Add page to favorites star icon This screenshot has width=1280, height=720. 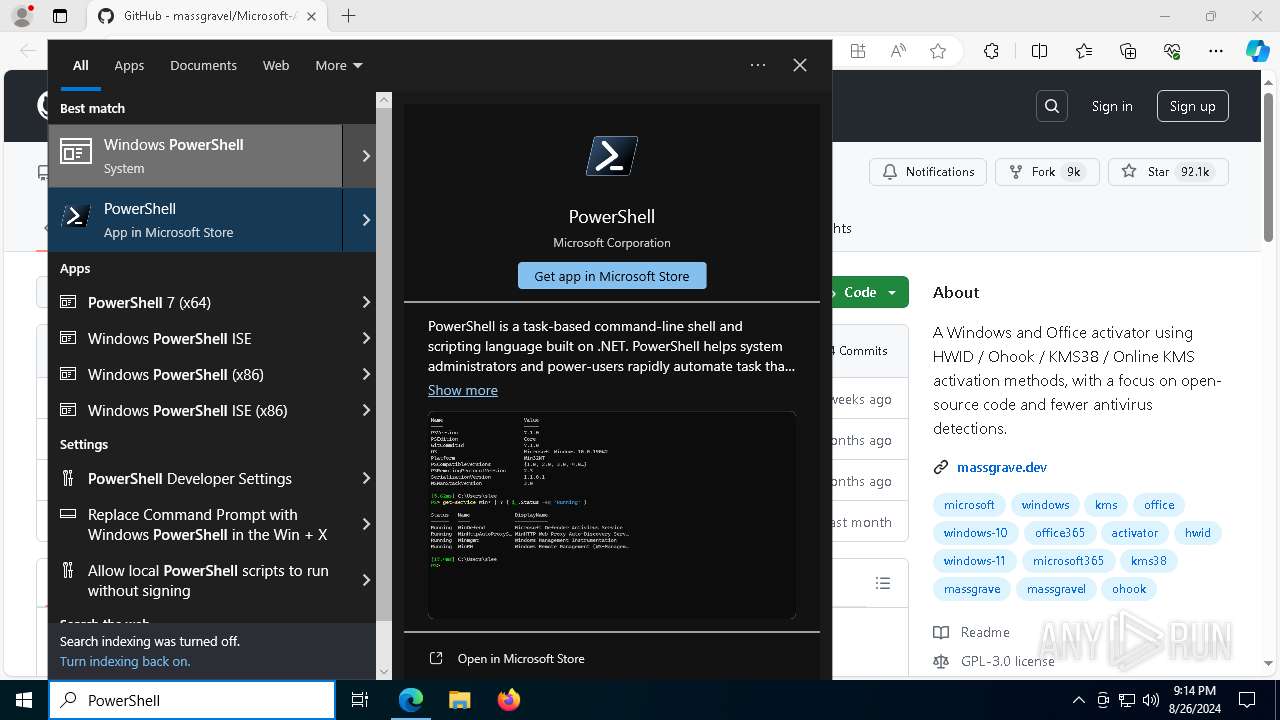[x=938, y=51]
